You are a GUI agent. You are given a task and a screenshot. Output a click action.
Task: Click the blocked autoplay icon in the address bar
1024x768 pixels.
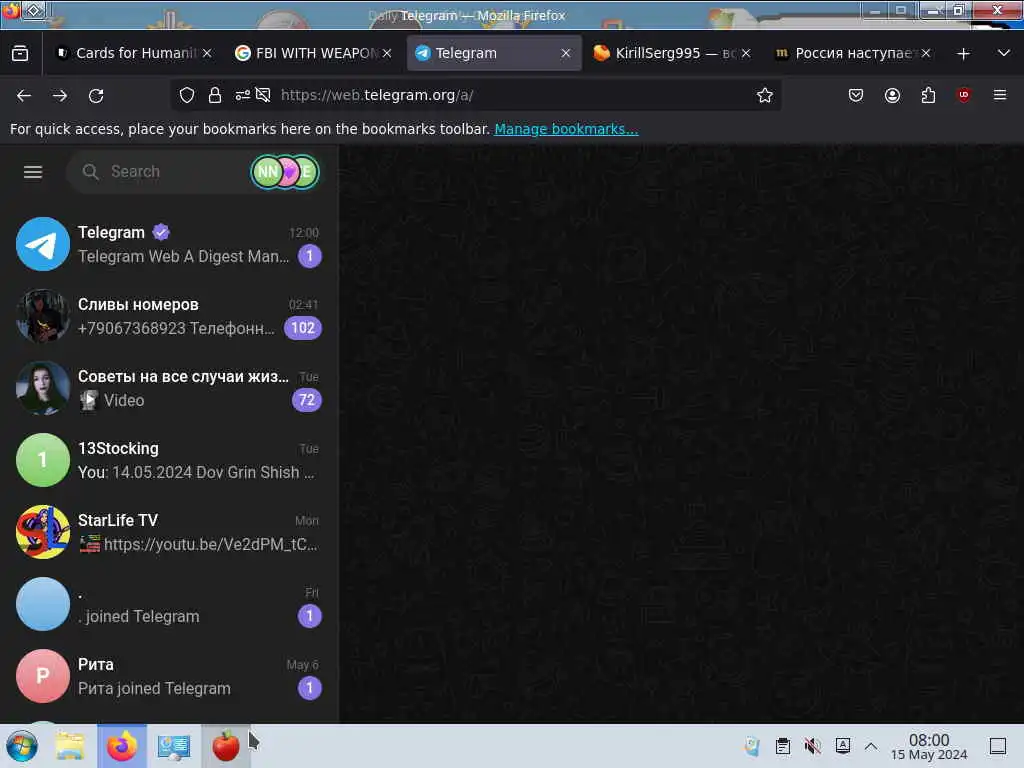pos(263,95)
